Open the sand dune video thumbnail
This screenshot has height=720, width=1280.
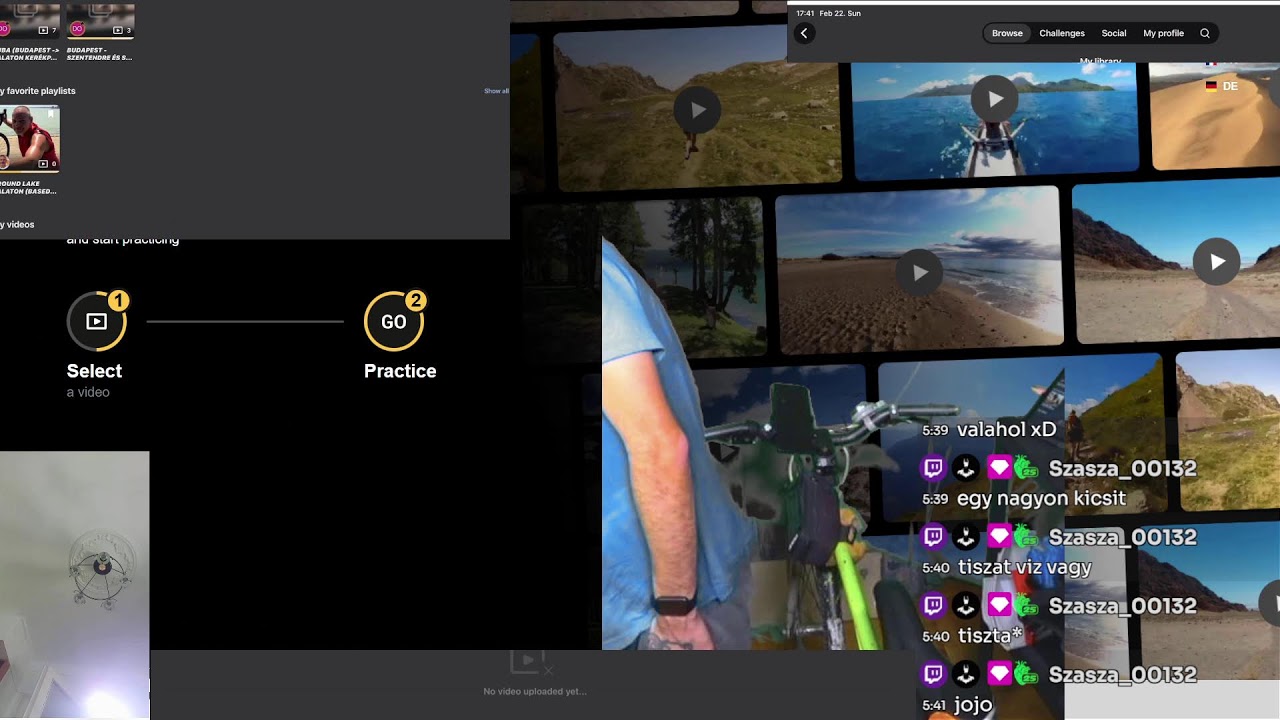coord(1215,115)
